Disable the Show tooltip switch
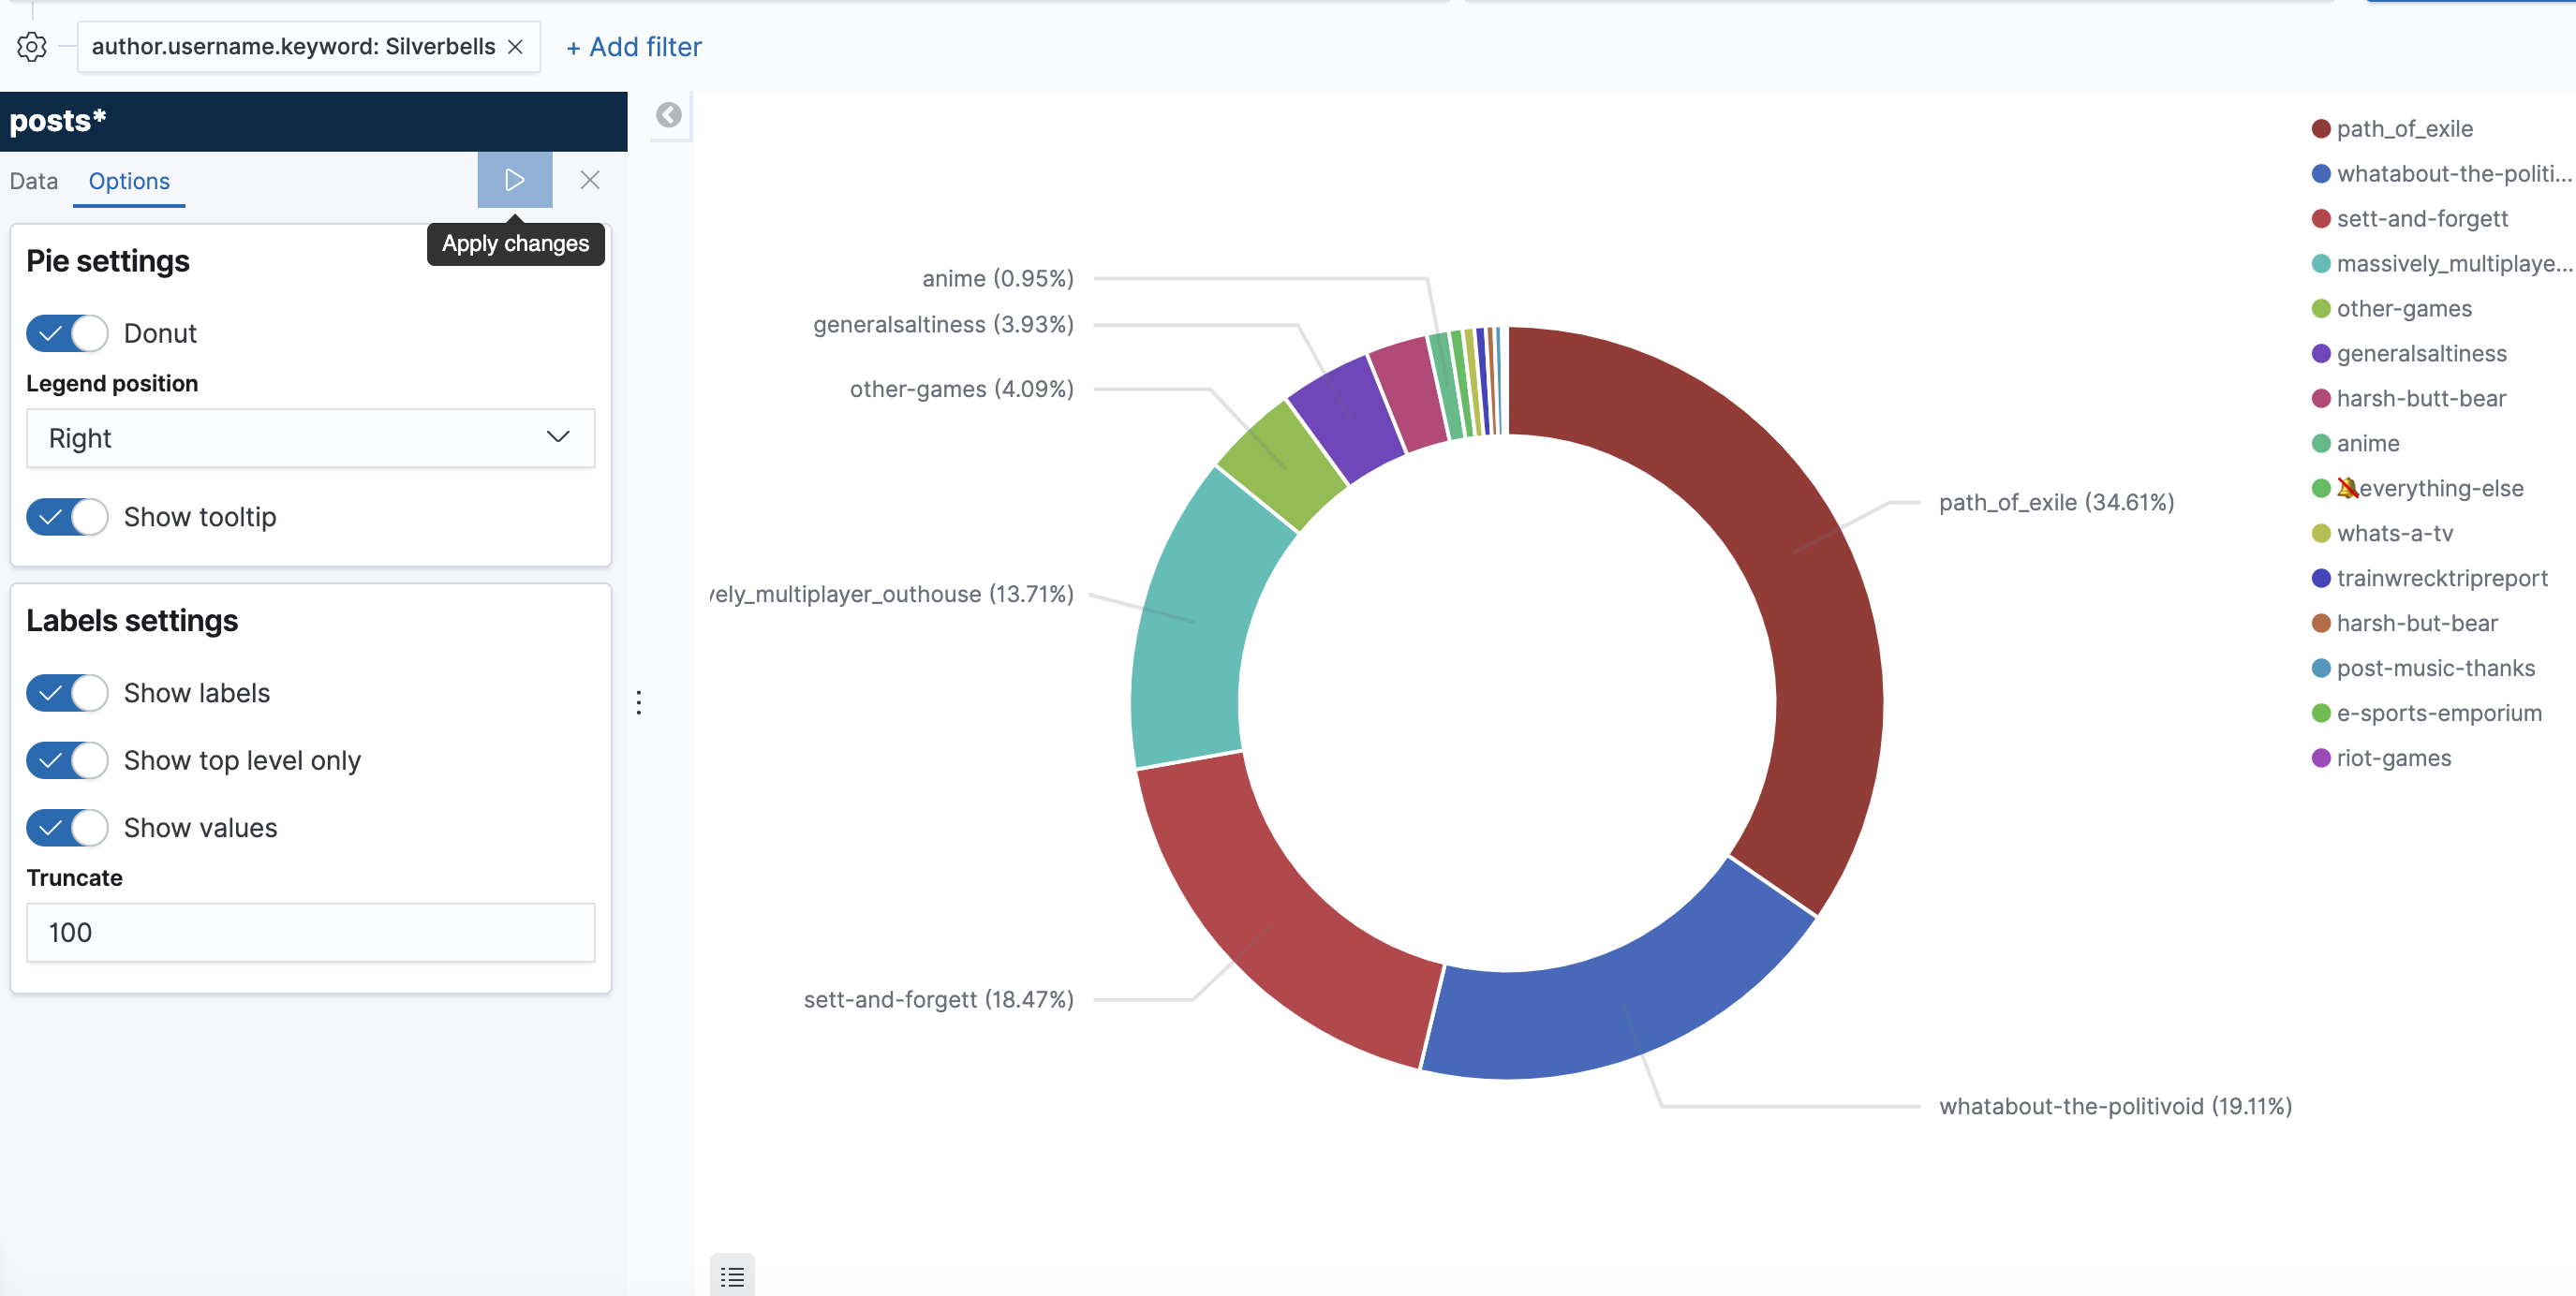The height and width of the screenshot is (1296, 2576). click(67, 517)
